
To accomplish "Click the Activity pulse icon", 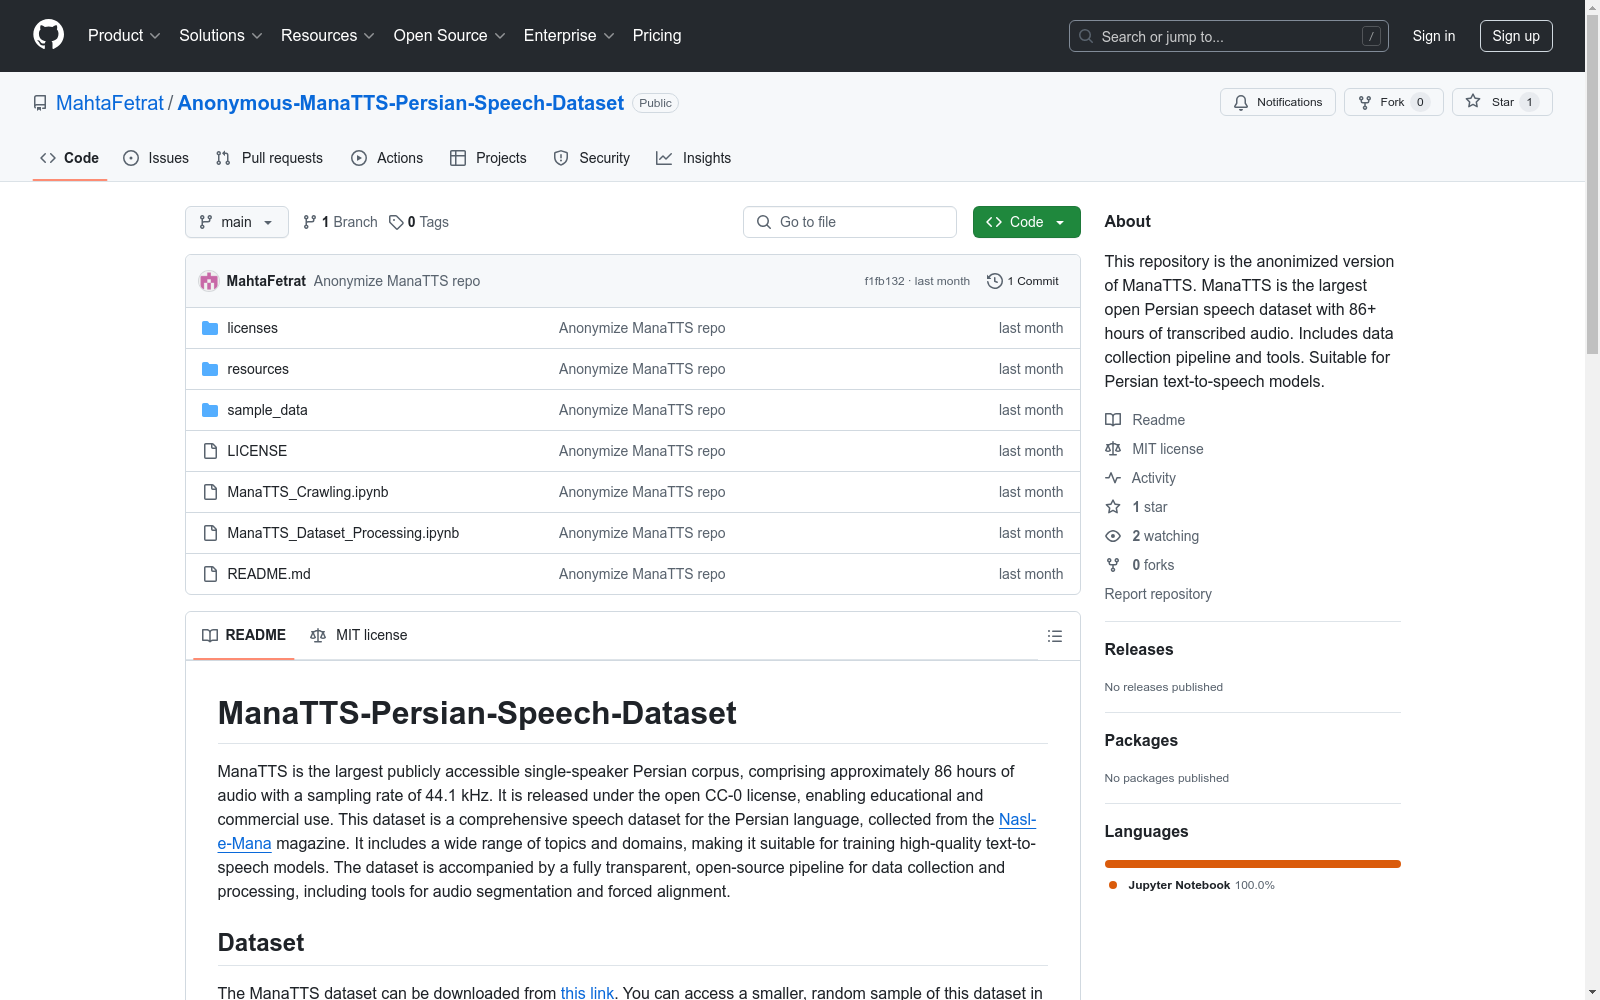I will coord(1113,478).
